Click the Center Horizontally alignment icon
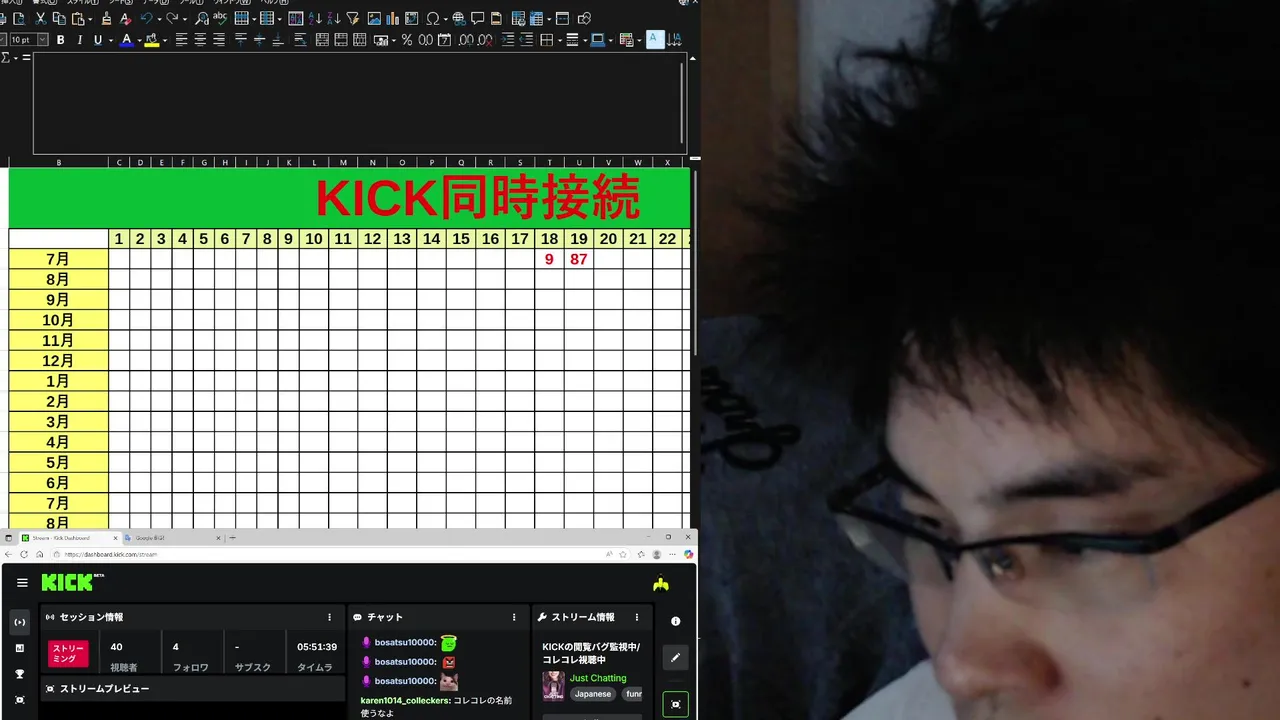Viewport: 1280px width, 720px height. coord(200,40)
